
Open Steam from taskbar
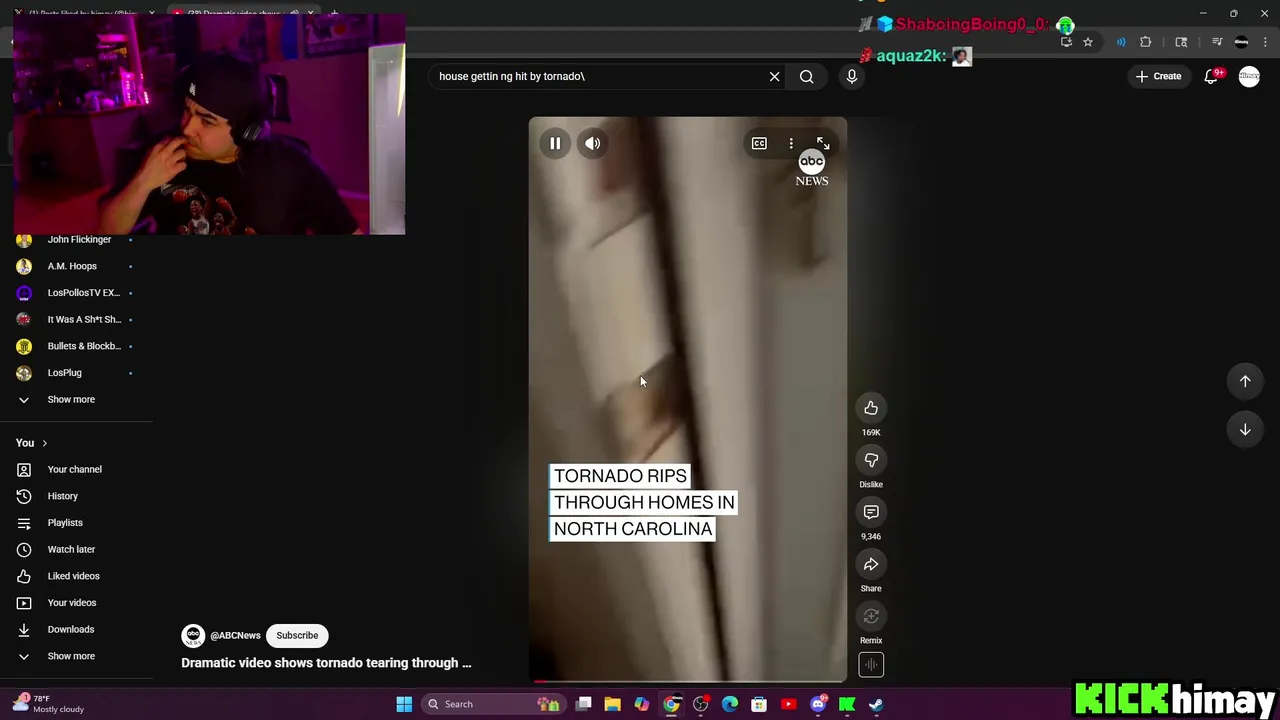click(876, 704)
